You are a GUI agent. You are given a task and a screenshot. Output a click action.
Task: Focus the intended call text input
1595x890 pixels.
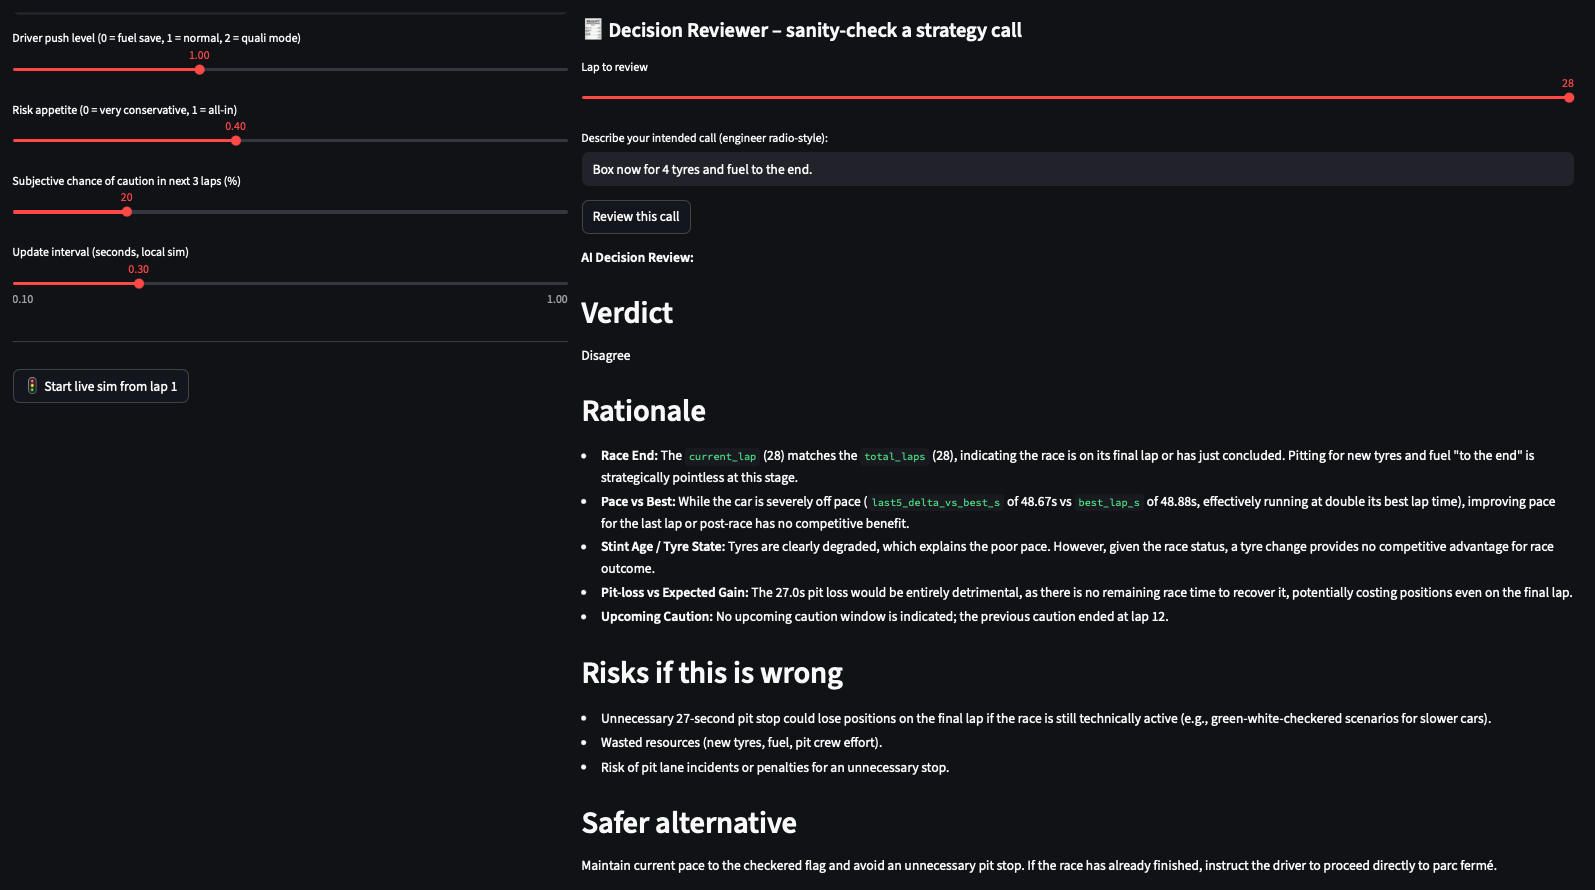click(x=1077, y=169)
